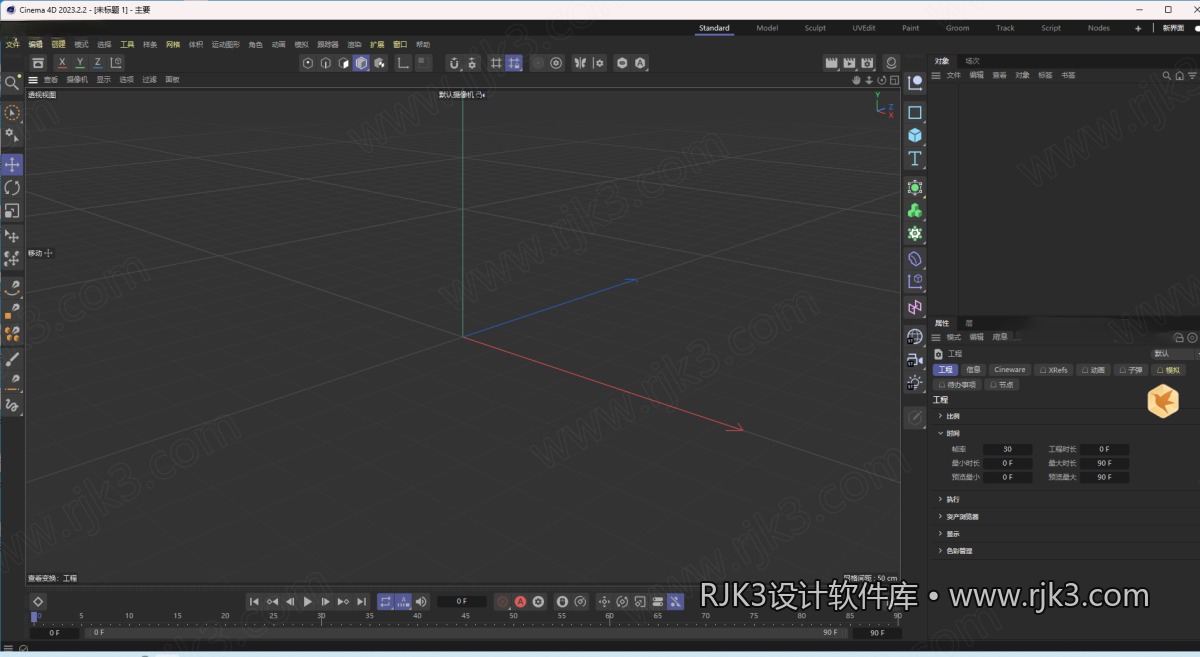Select the Move tool in left toolbar
The image size is (1200, 657).
(x=12, y=164)
